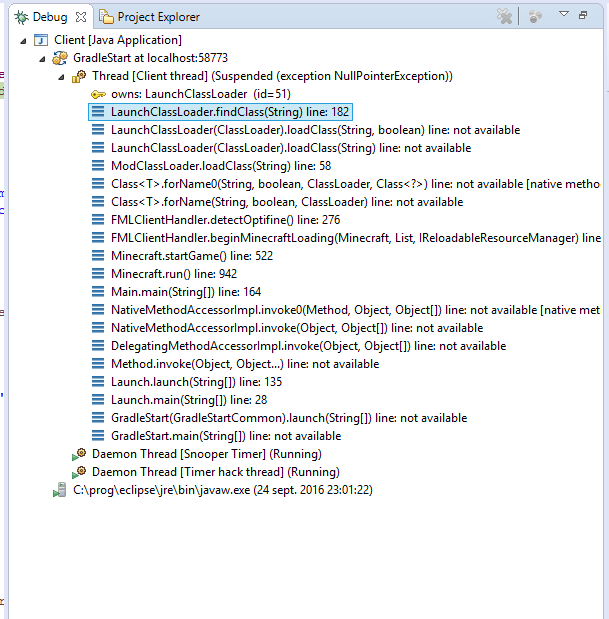
Task: Collapse the Client Java Application node
Action: tap(24, 40)
